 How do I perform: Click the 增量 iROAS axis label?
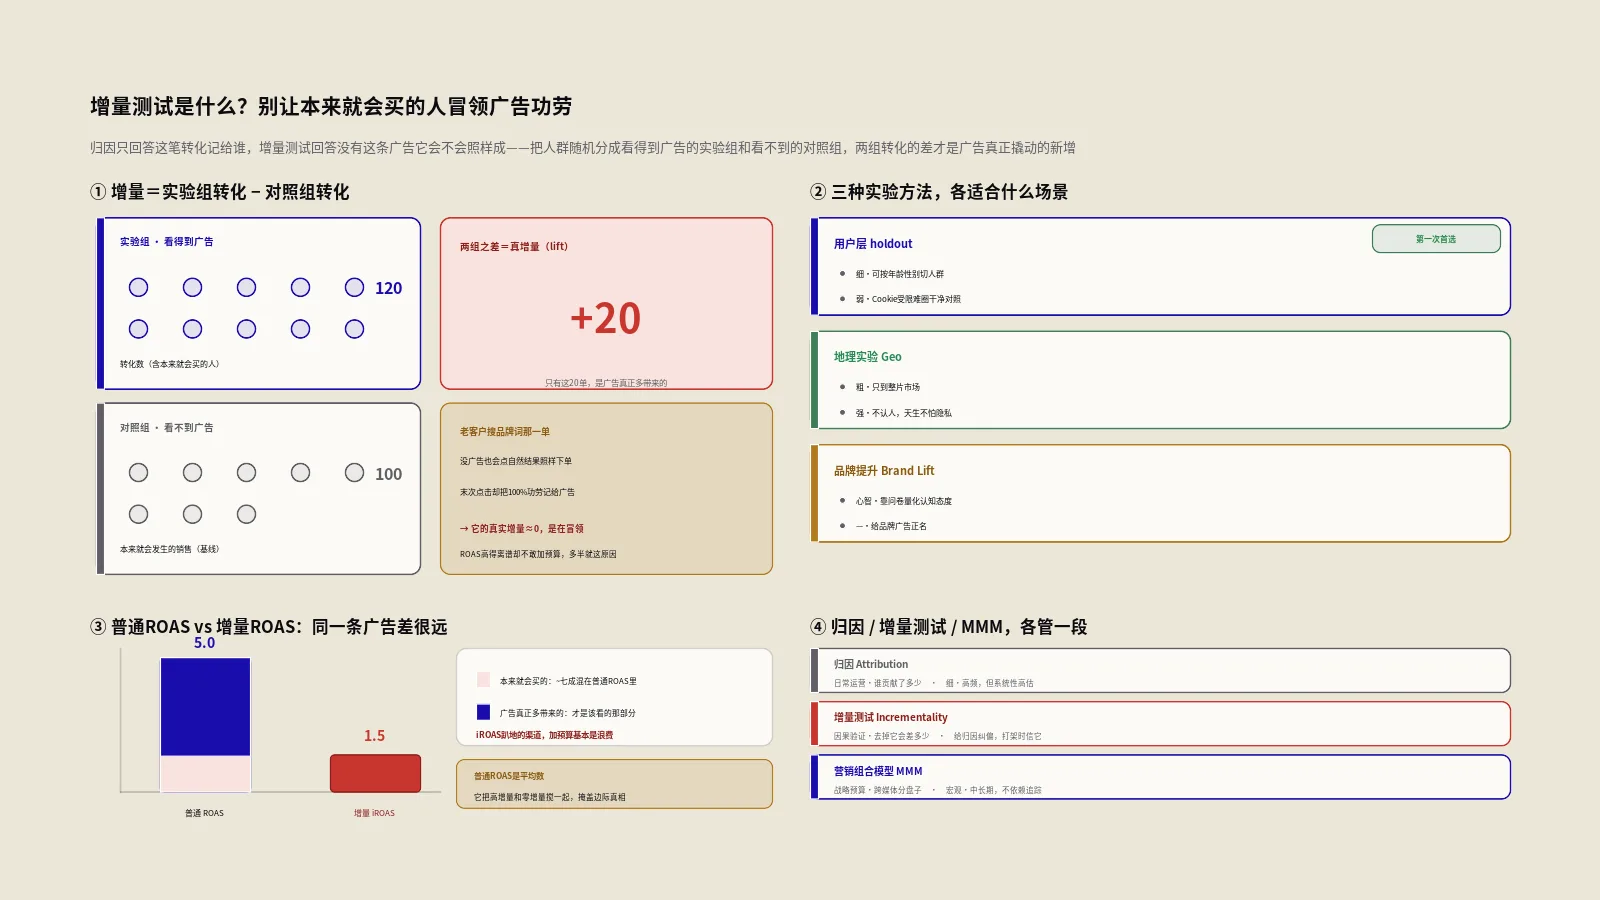pos(375,813)
